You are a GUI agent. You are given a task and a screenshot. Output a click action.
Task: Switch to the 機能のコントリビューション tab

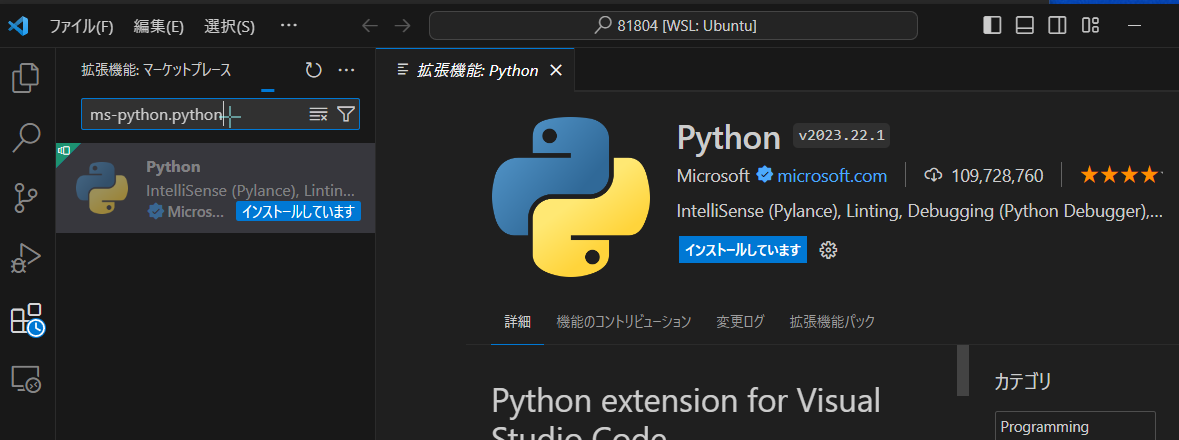tap(623, 322)
